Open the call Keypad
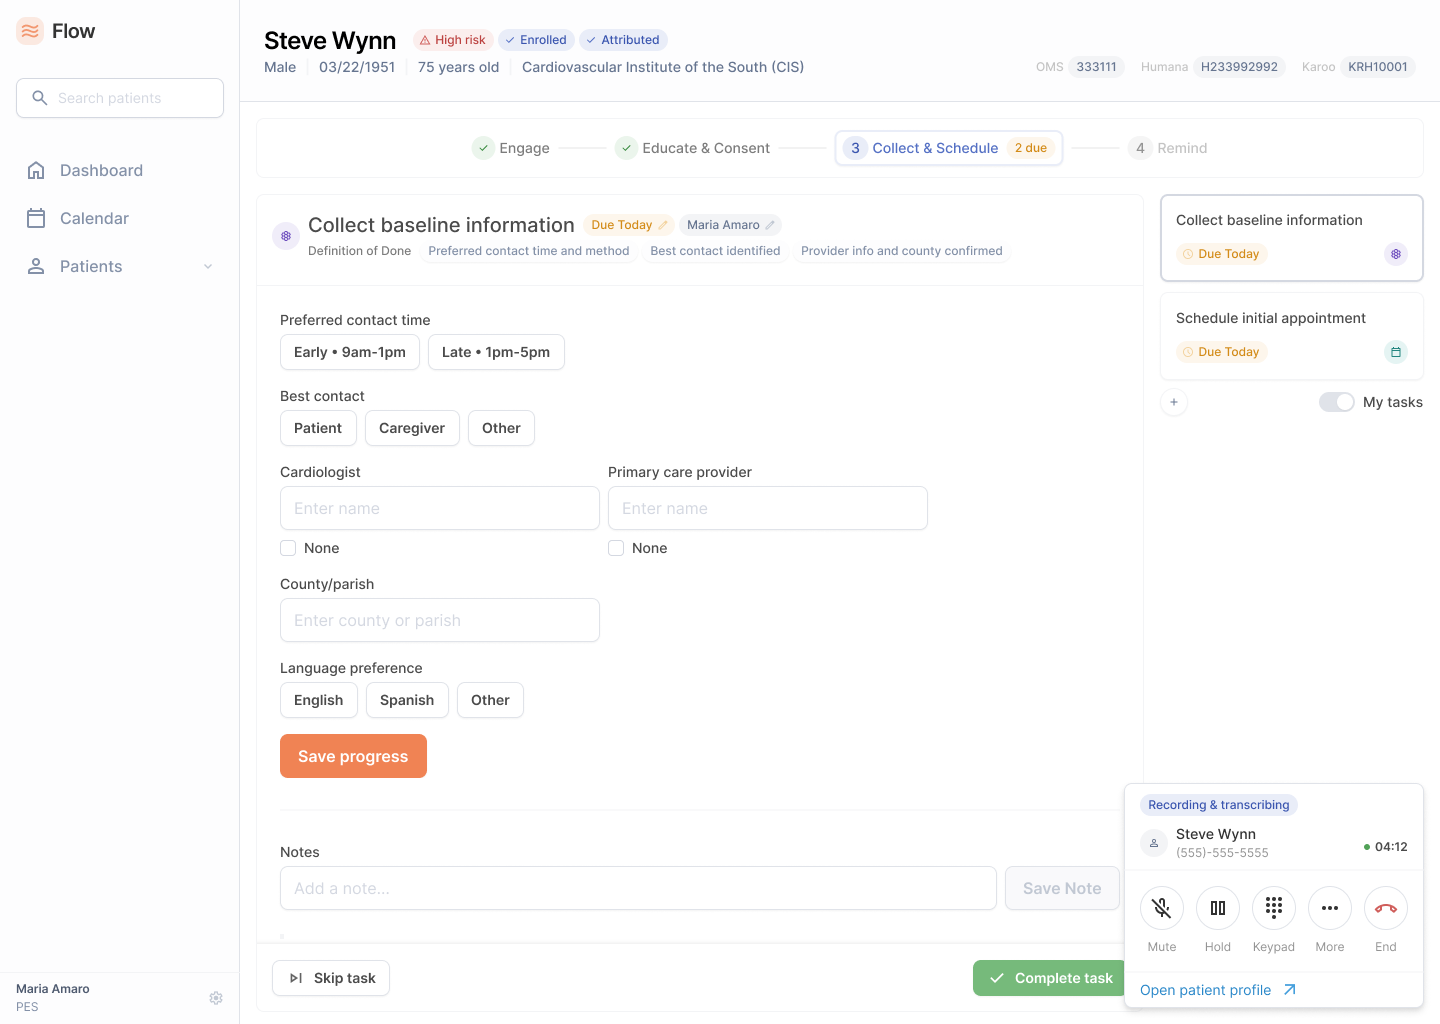The height and width of the screenshot is (1024, 1440). pyautogui.click(x=1274, y=908)
